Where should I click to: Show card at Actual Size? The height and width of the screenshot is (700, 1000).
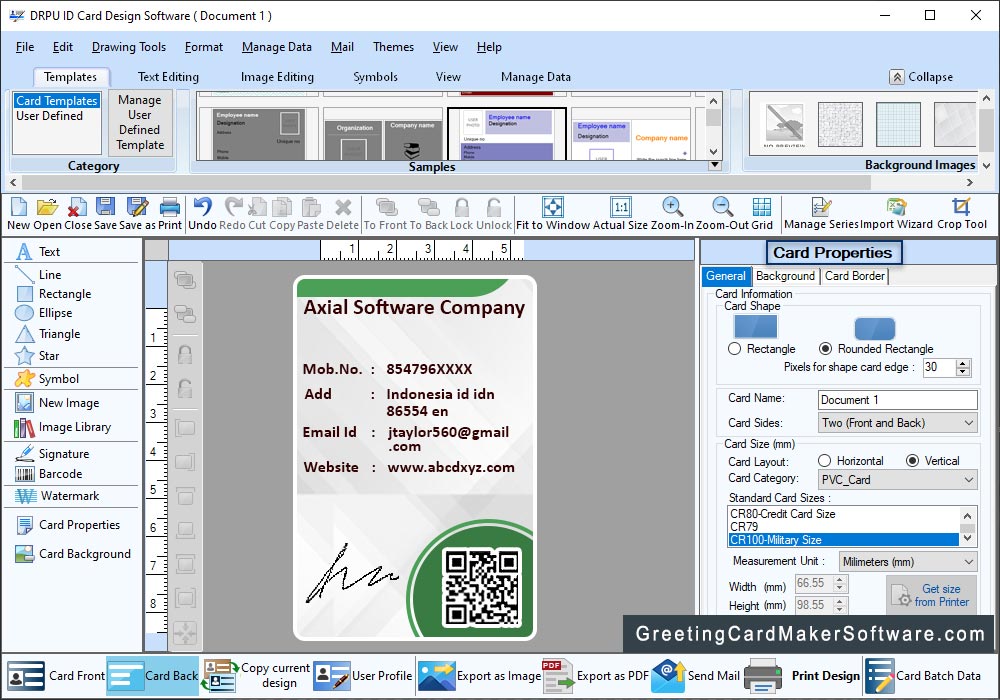[621, 214]
